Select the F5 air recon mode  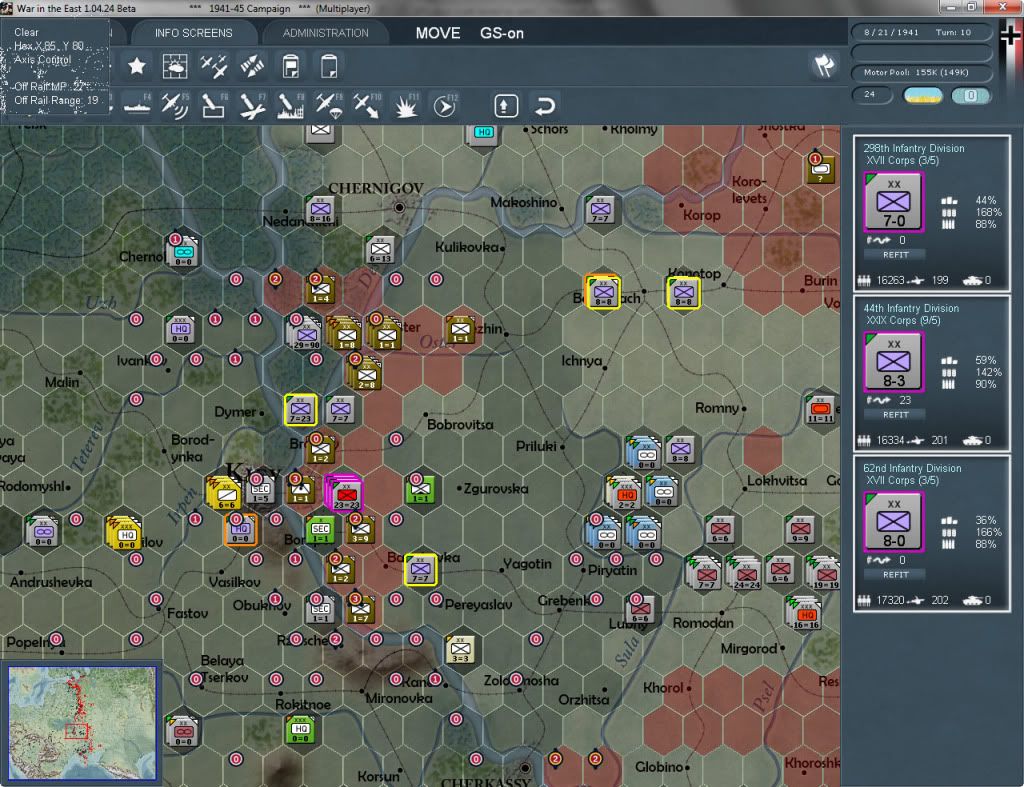pyautogui.click(x=175, y=106)
